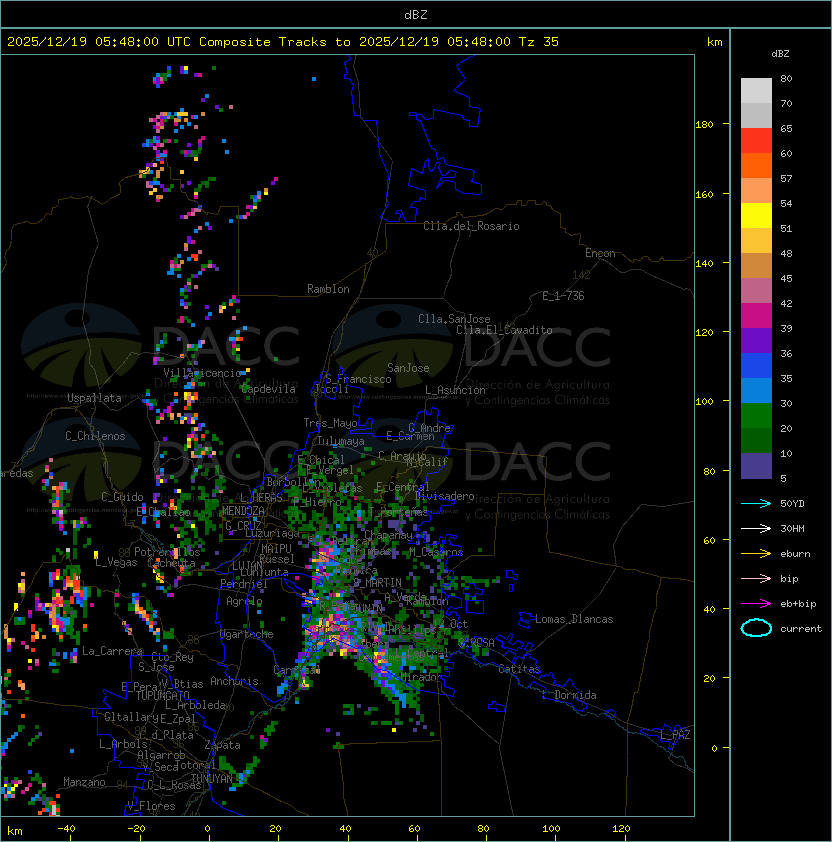The width and height of the screenshot is (832, 842).
Task: Click the La_Carrera label
Action: (x=113, y=651)
